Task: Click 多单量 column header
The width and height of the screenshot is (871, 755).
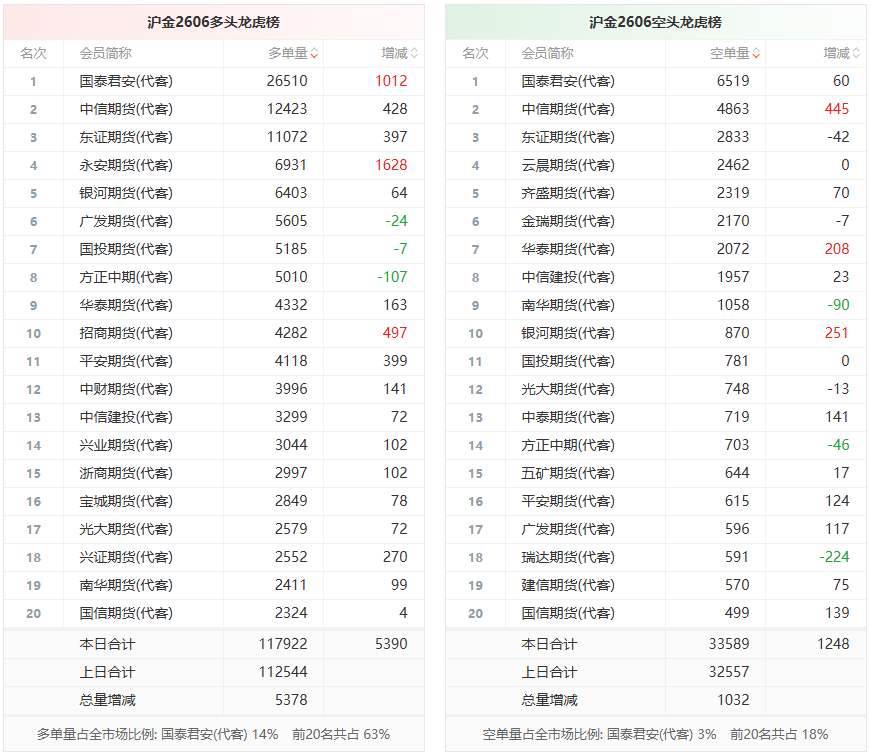Action: pyautogui.click(x=288, y=54)
